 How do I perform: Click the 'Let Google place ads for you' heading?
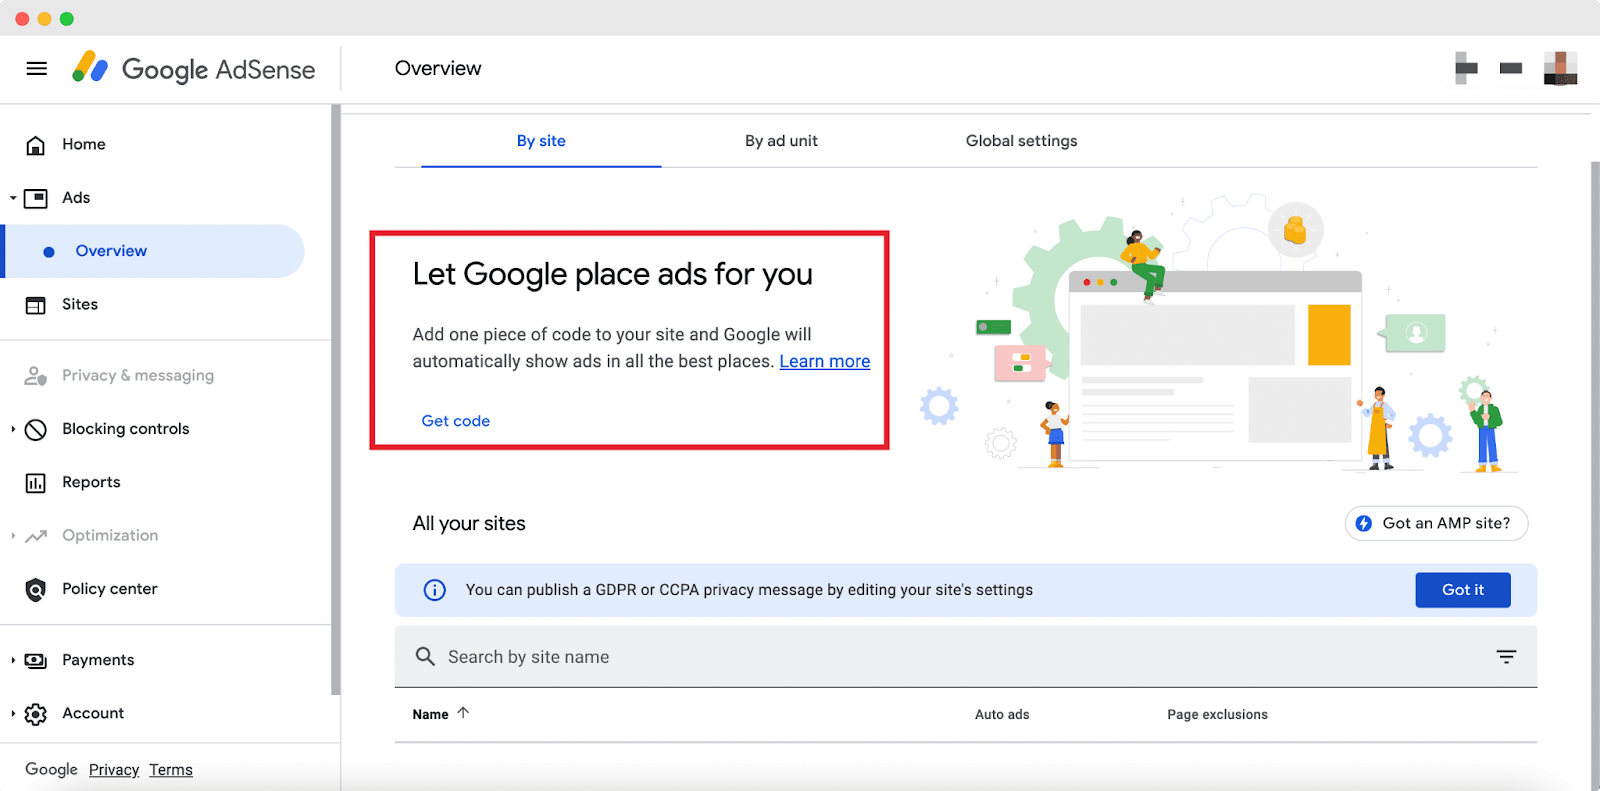pos(613,274)
